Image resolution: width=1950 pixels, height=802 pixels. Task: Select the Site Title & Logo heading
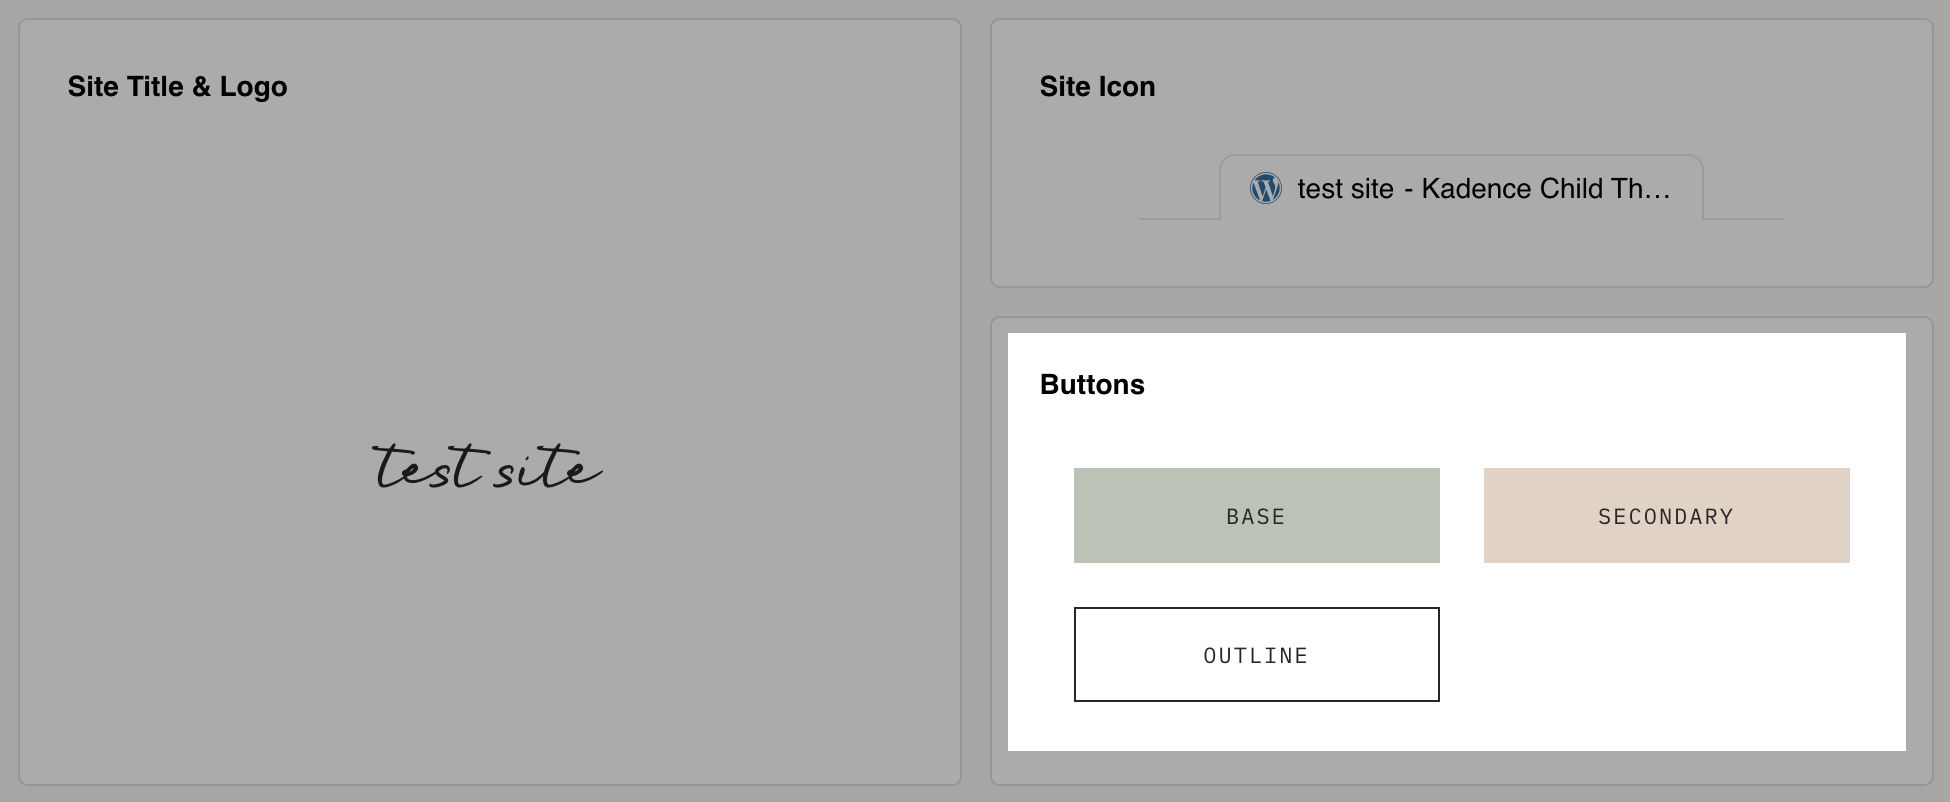pyautogui.click(x=177, y=87)
